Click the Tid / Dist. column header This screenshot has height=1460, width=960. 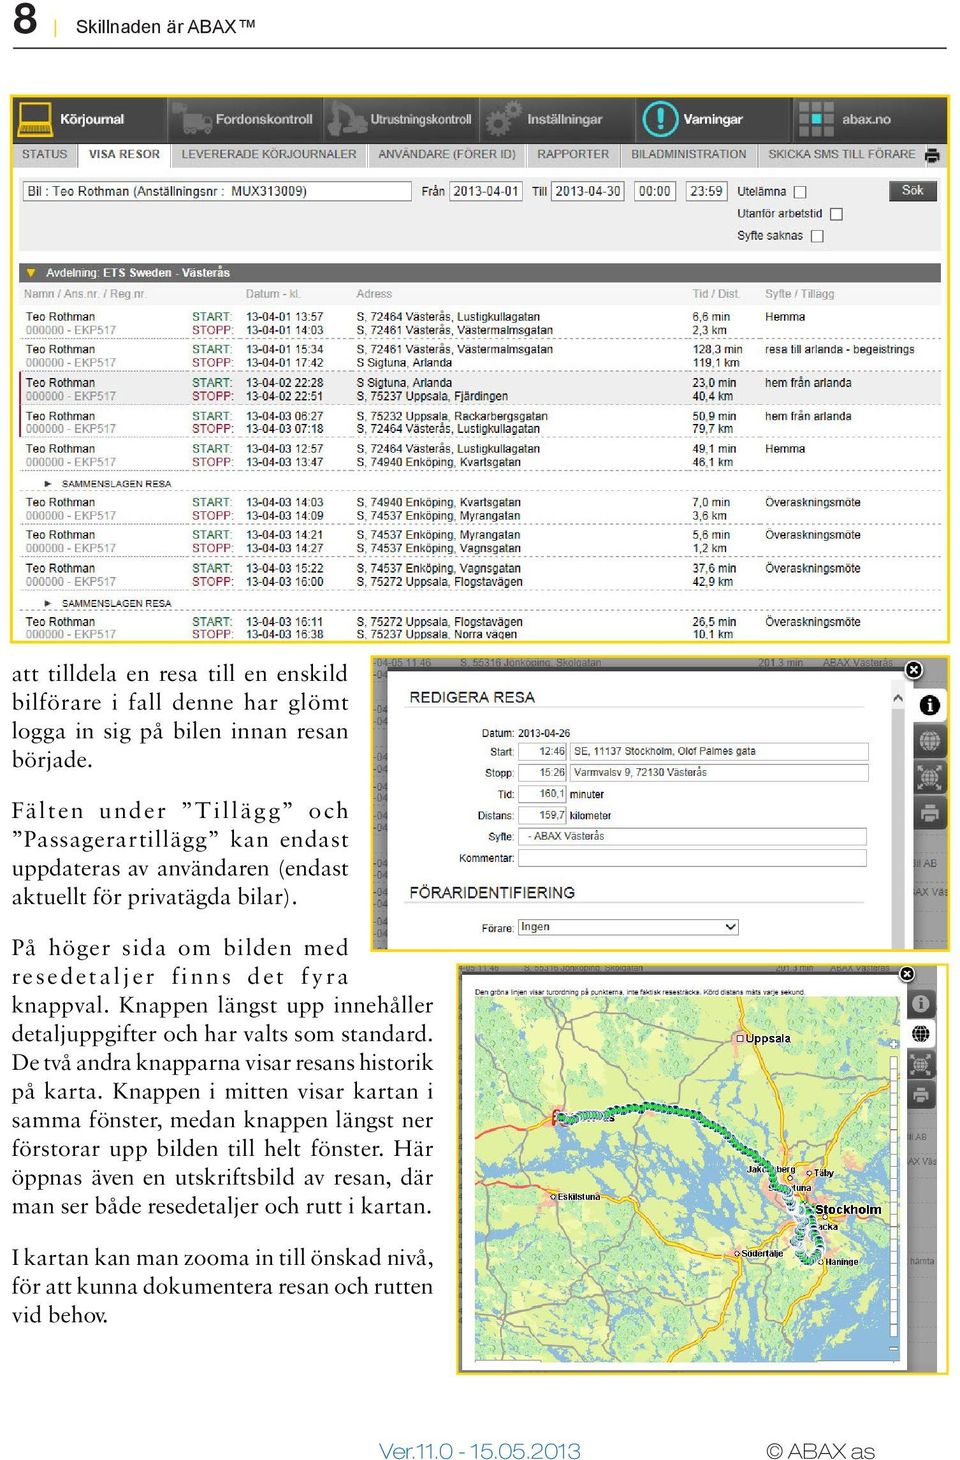point(716,294)
